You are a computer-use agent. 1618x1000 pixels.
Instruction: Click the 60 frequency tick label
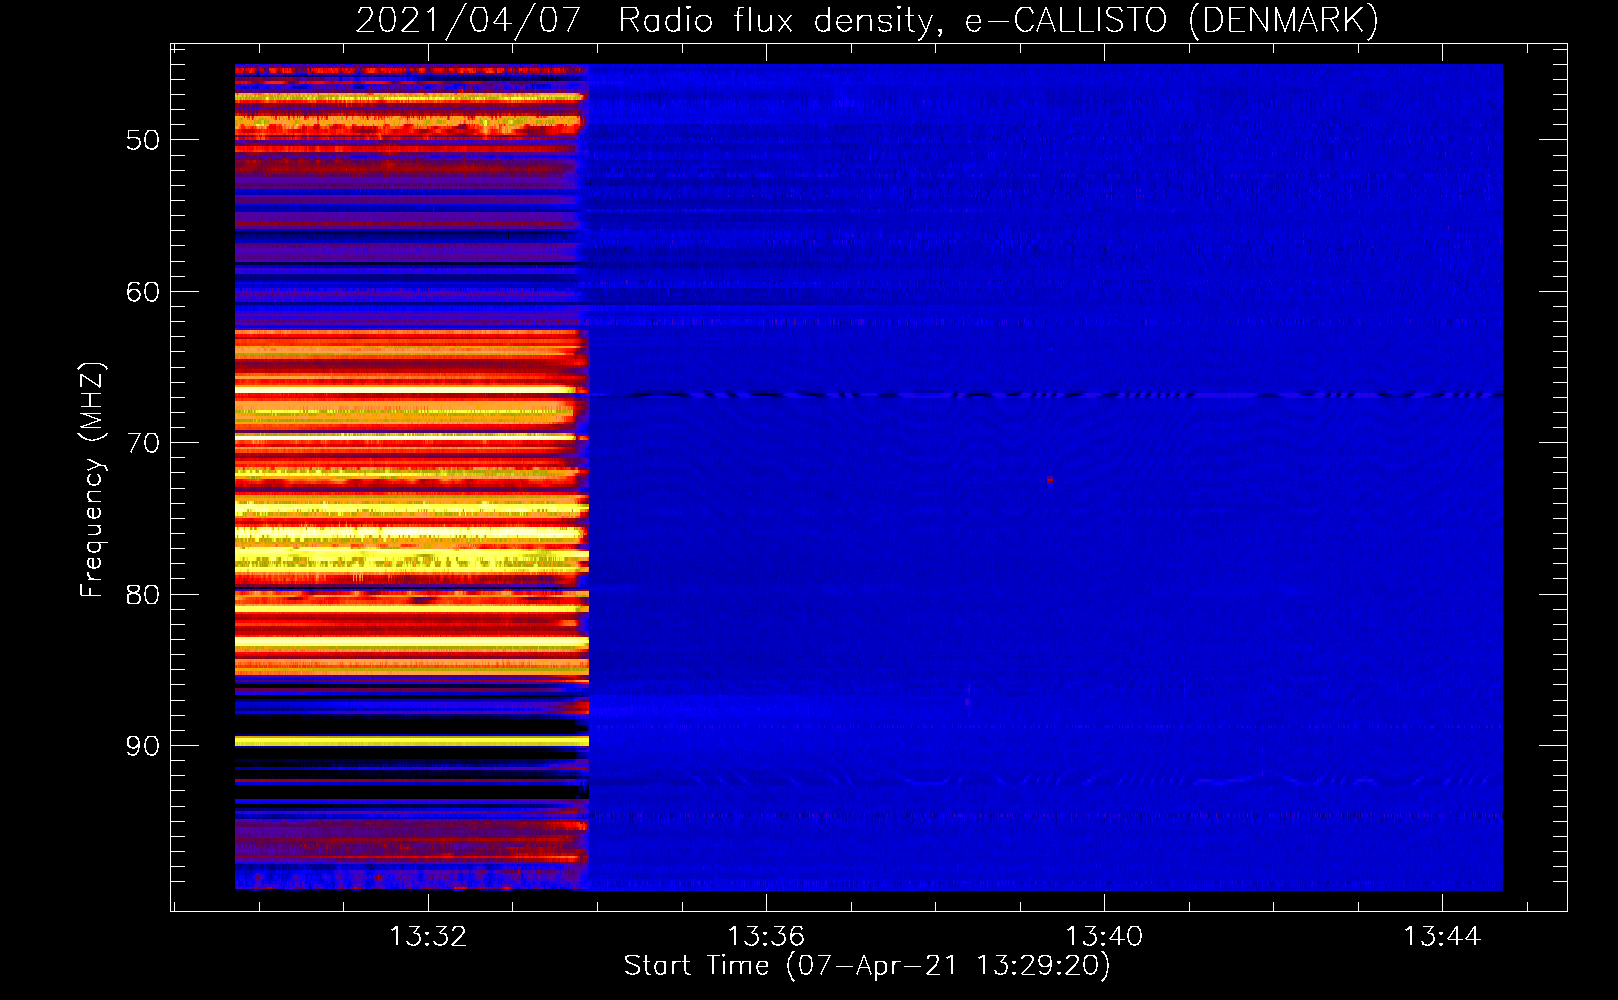tap(143, 292)
